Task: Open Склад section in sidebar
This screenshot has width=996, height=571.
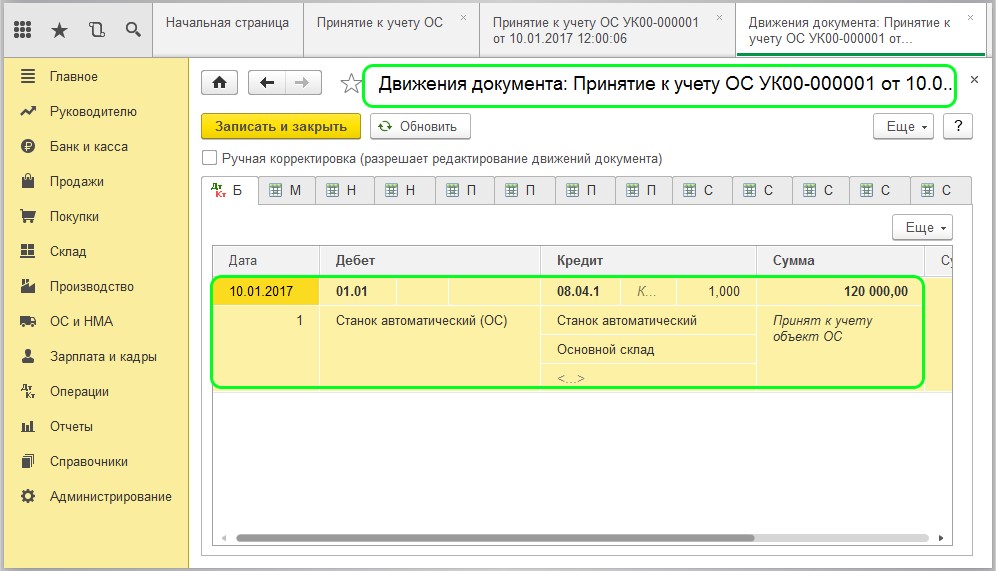Action: [x=67, y=252]
